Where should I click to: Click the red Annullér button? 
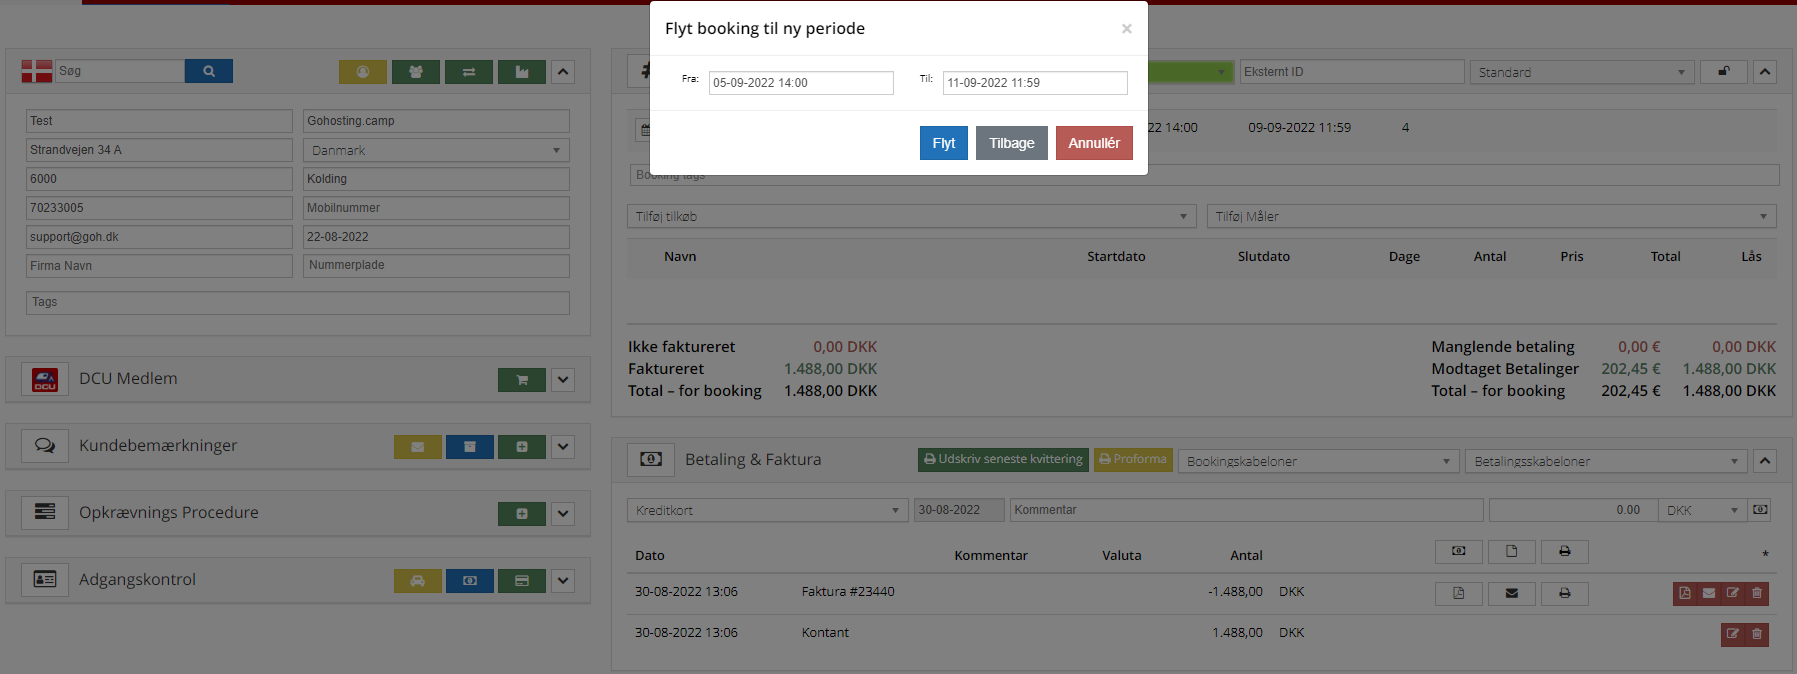[1093, 143]
